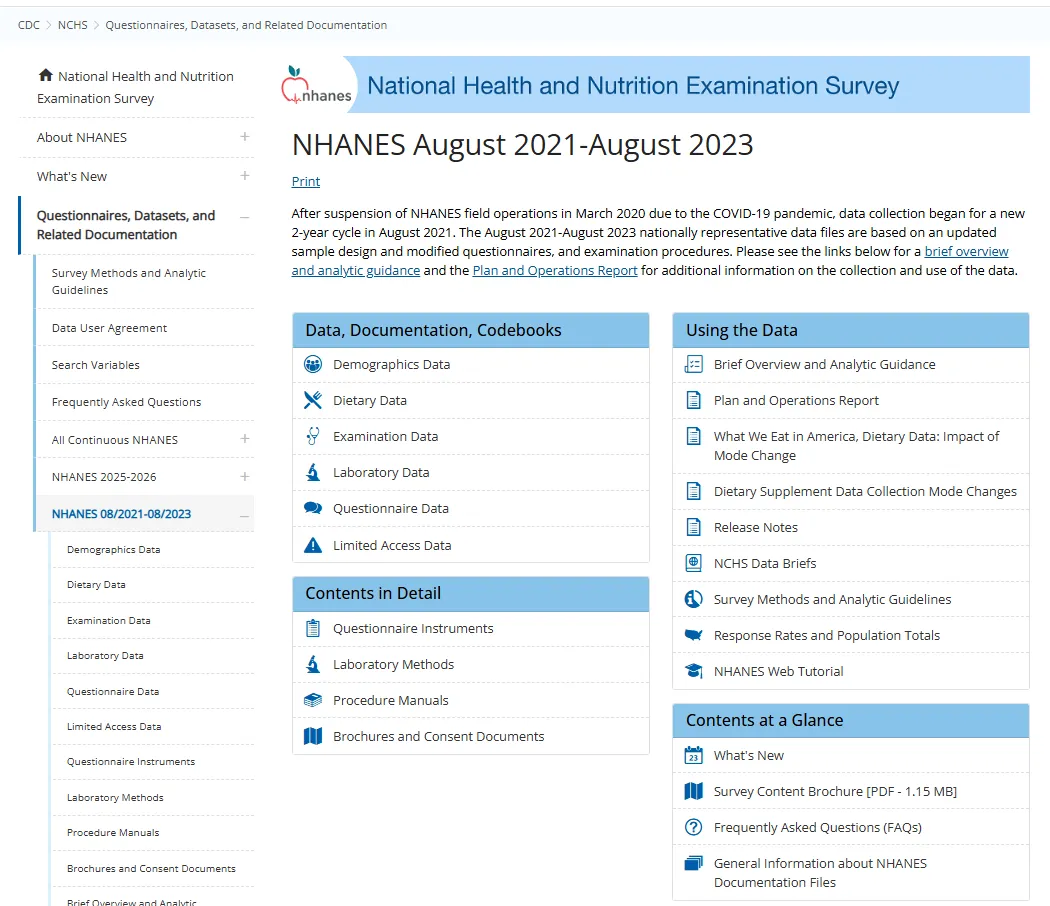This screenshot has width=1050, height=906.
Task: Expand the NHANES 2025-2026 submenu
Action: [x=245, y=477]
